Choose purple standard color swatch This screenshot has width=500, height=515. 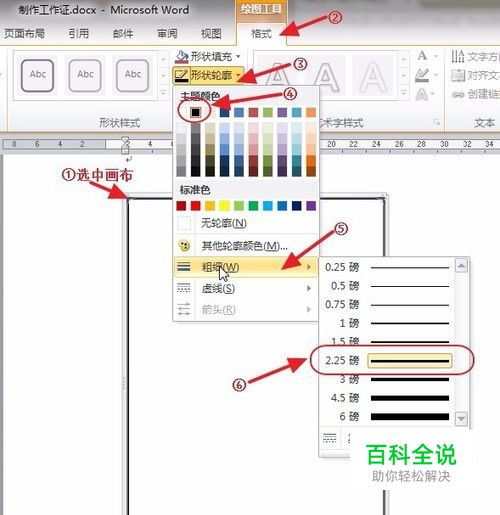(x=311, y=206)
